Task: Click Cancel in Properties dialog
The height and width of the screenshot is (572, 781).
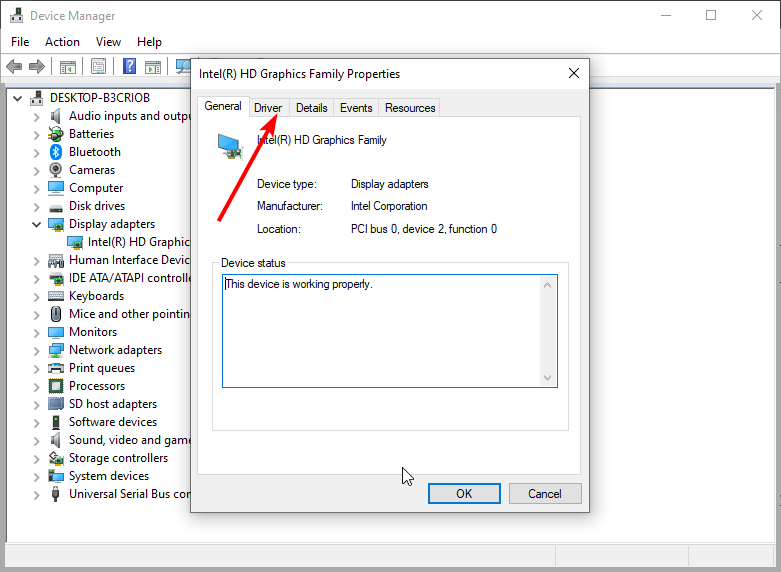Action: (x=545, y=493)
